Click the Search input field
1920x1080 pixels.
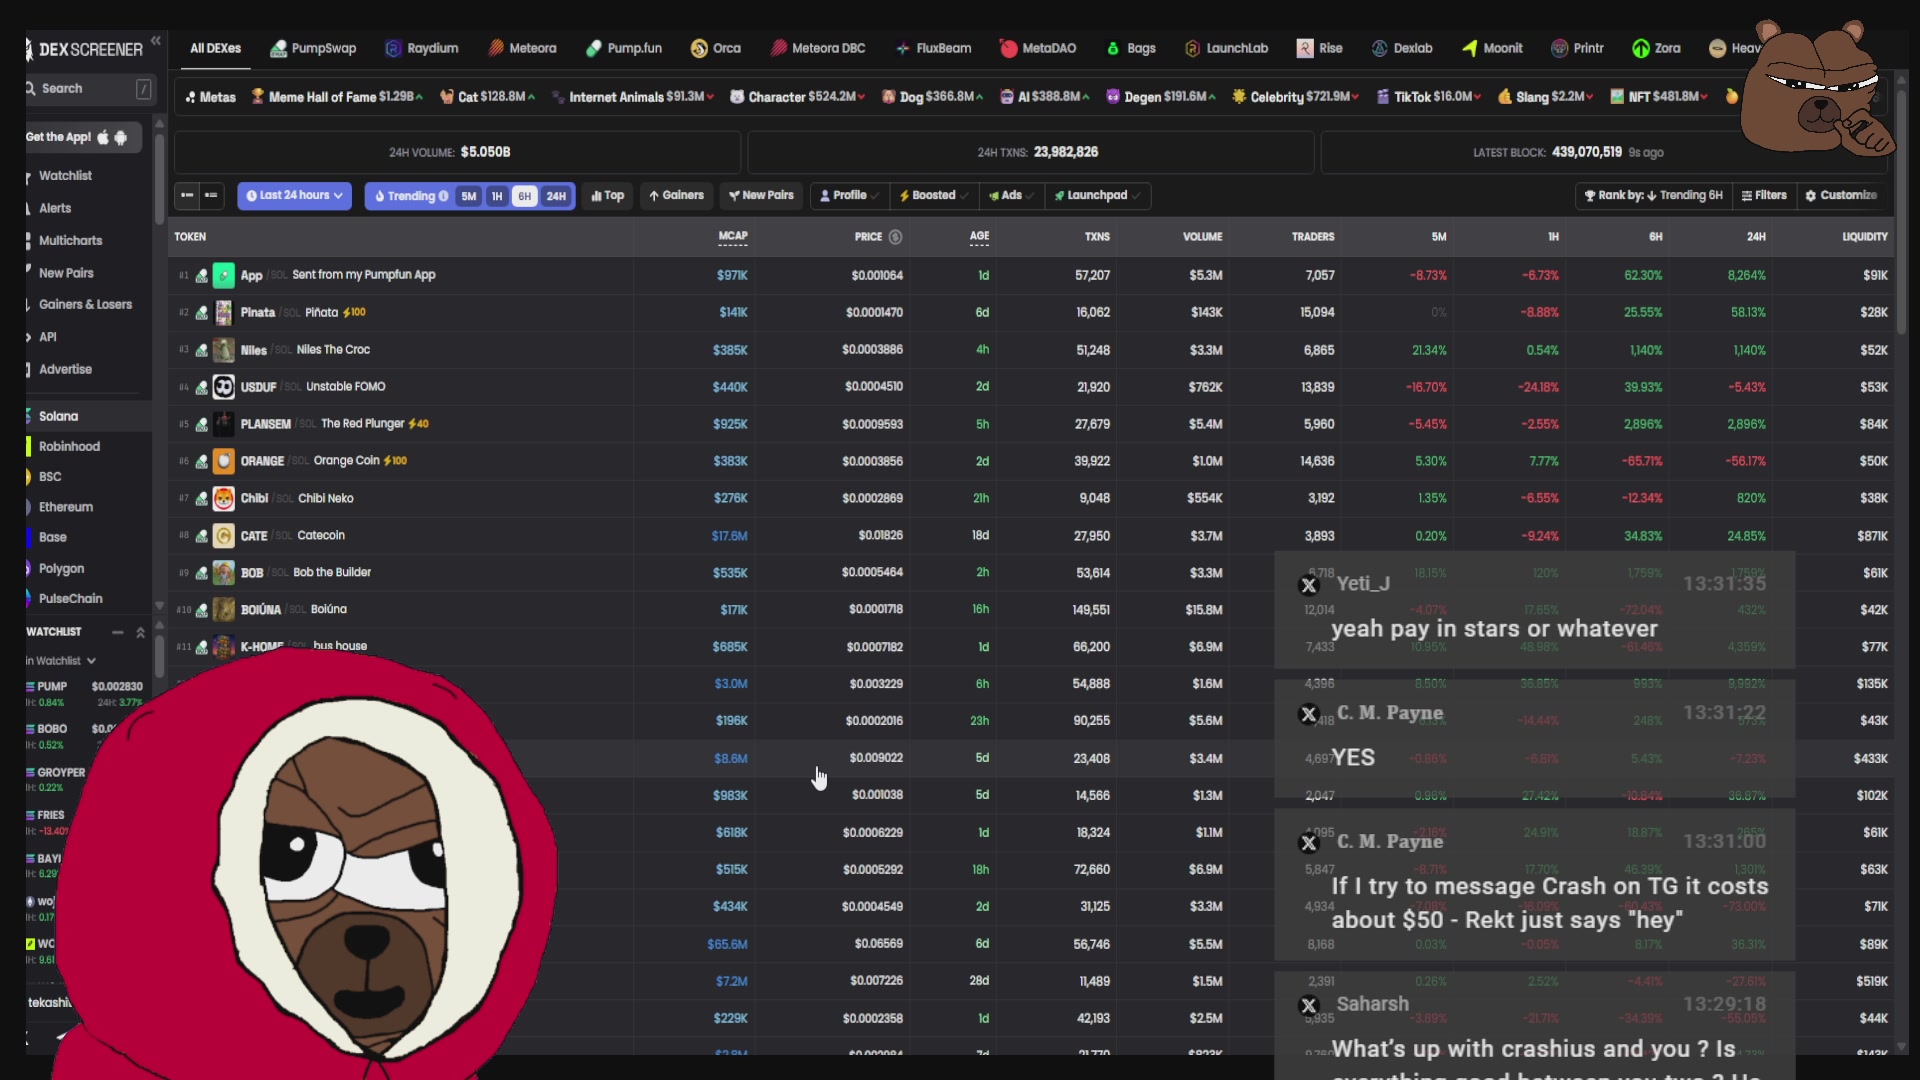pos(90,89)
